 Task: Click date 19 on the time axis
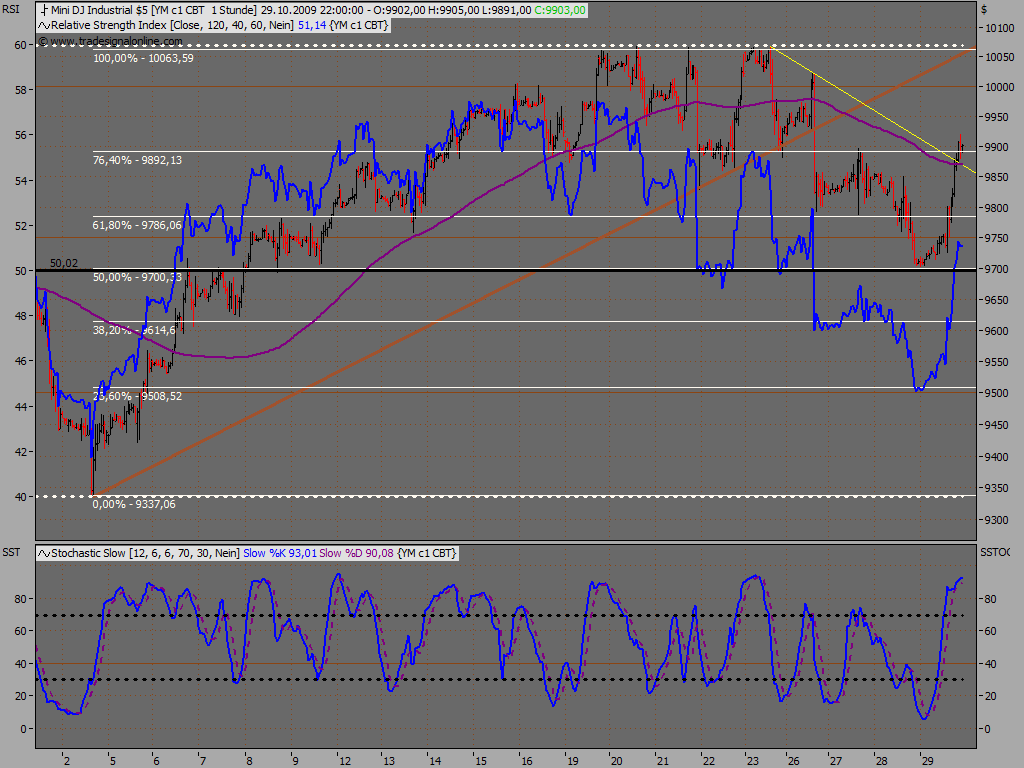coord(573,761)
